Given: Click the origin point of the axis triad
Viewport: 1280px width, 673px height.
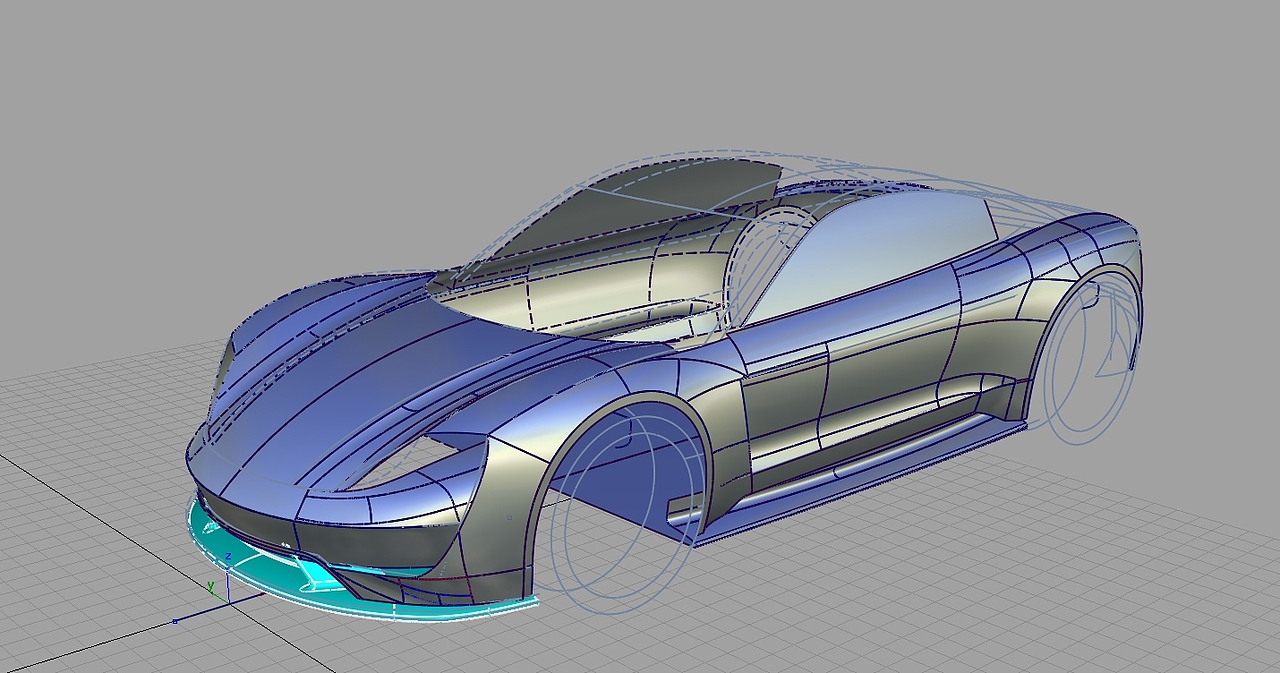Looking at the screenshot, I should (229, 603).
